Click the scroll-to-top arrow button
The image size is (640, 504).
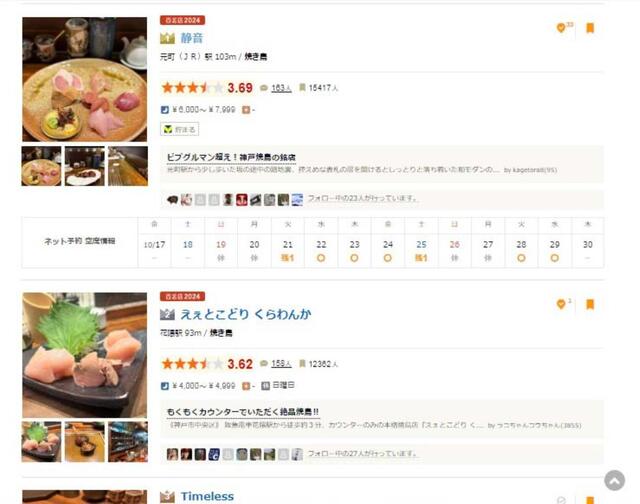615,480
